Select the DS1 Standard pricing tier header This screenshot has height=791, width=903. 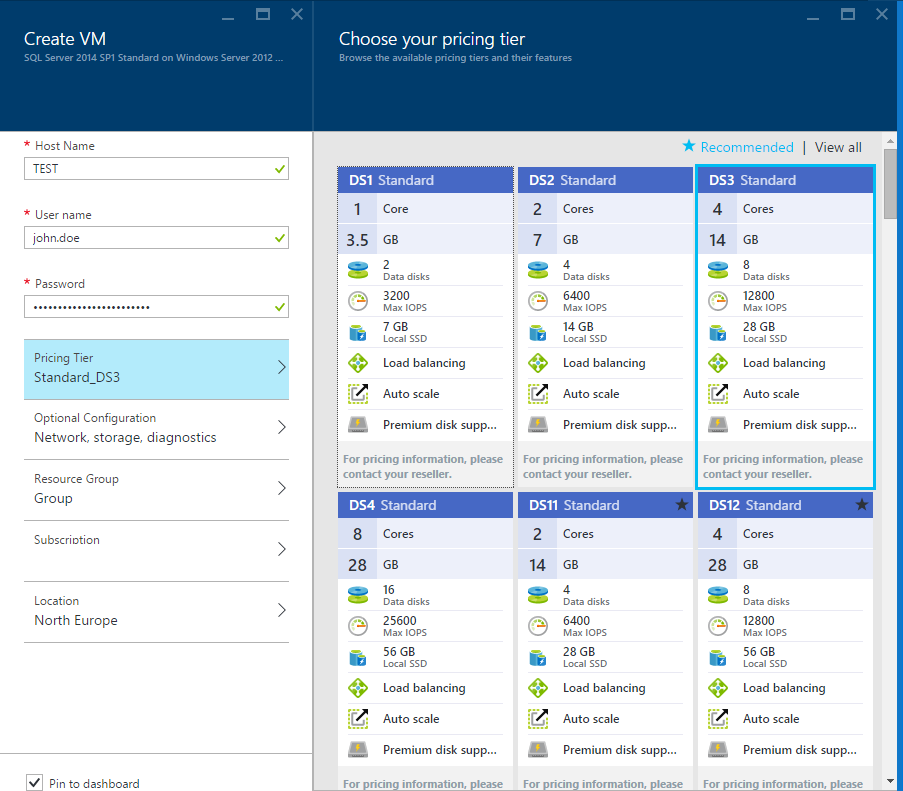point(425,180)
